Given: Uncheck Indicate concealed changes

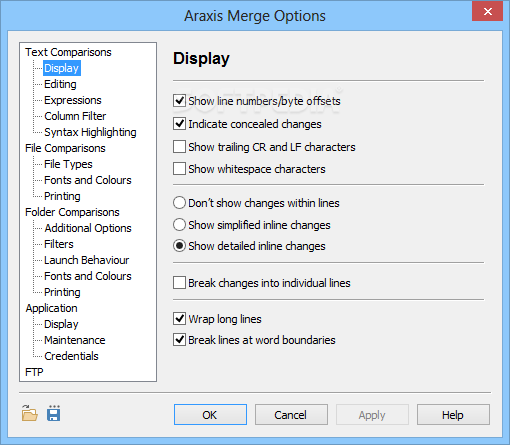Looking at the screenshot, I should click(x=179, y=124).
